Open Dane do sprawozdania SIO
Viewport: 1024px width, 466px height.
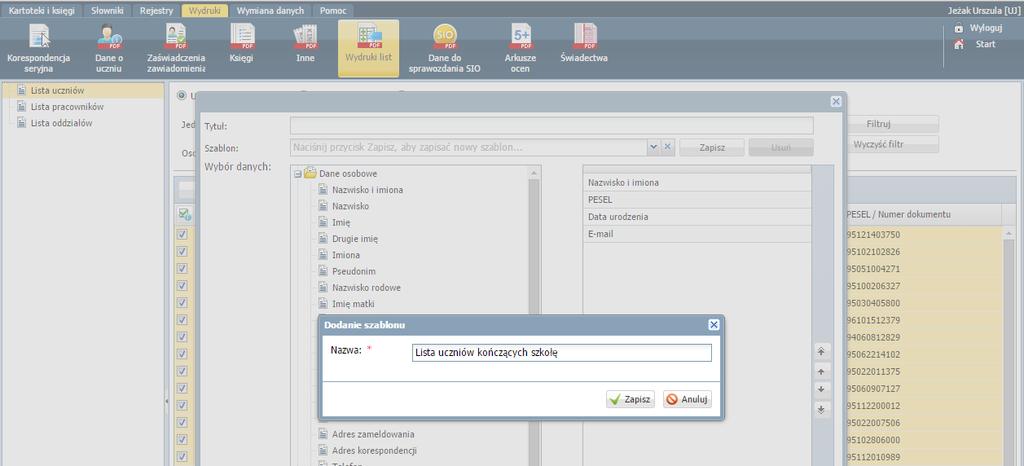[x=445, y=47]
